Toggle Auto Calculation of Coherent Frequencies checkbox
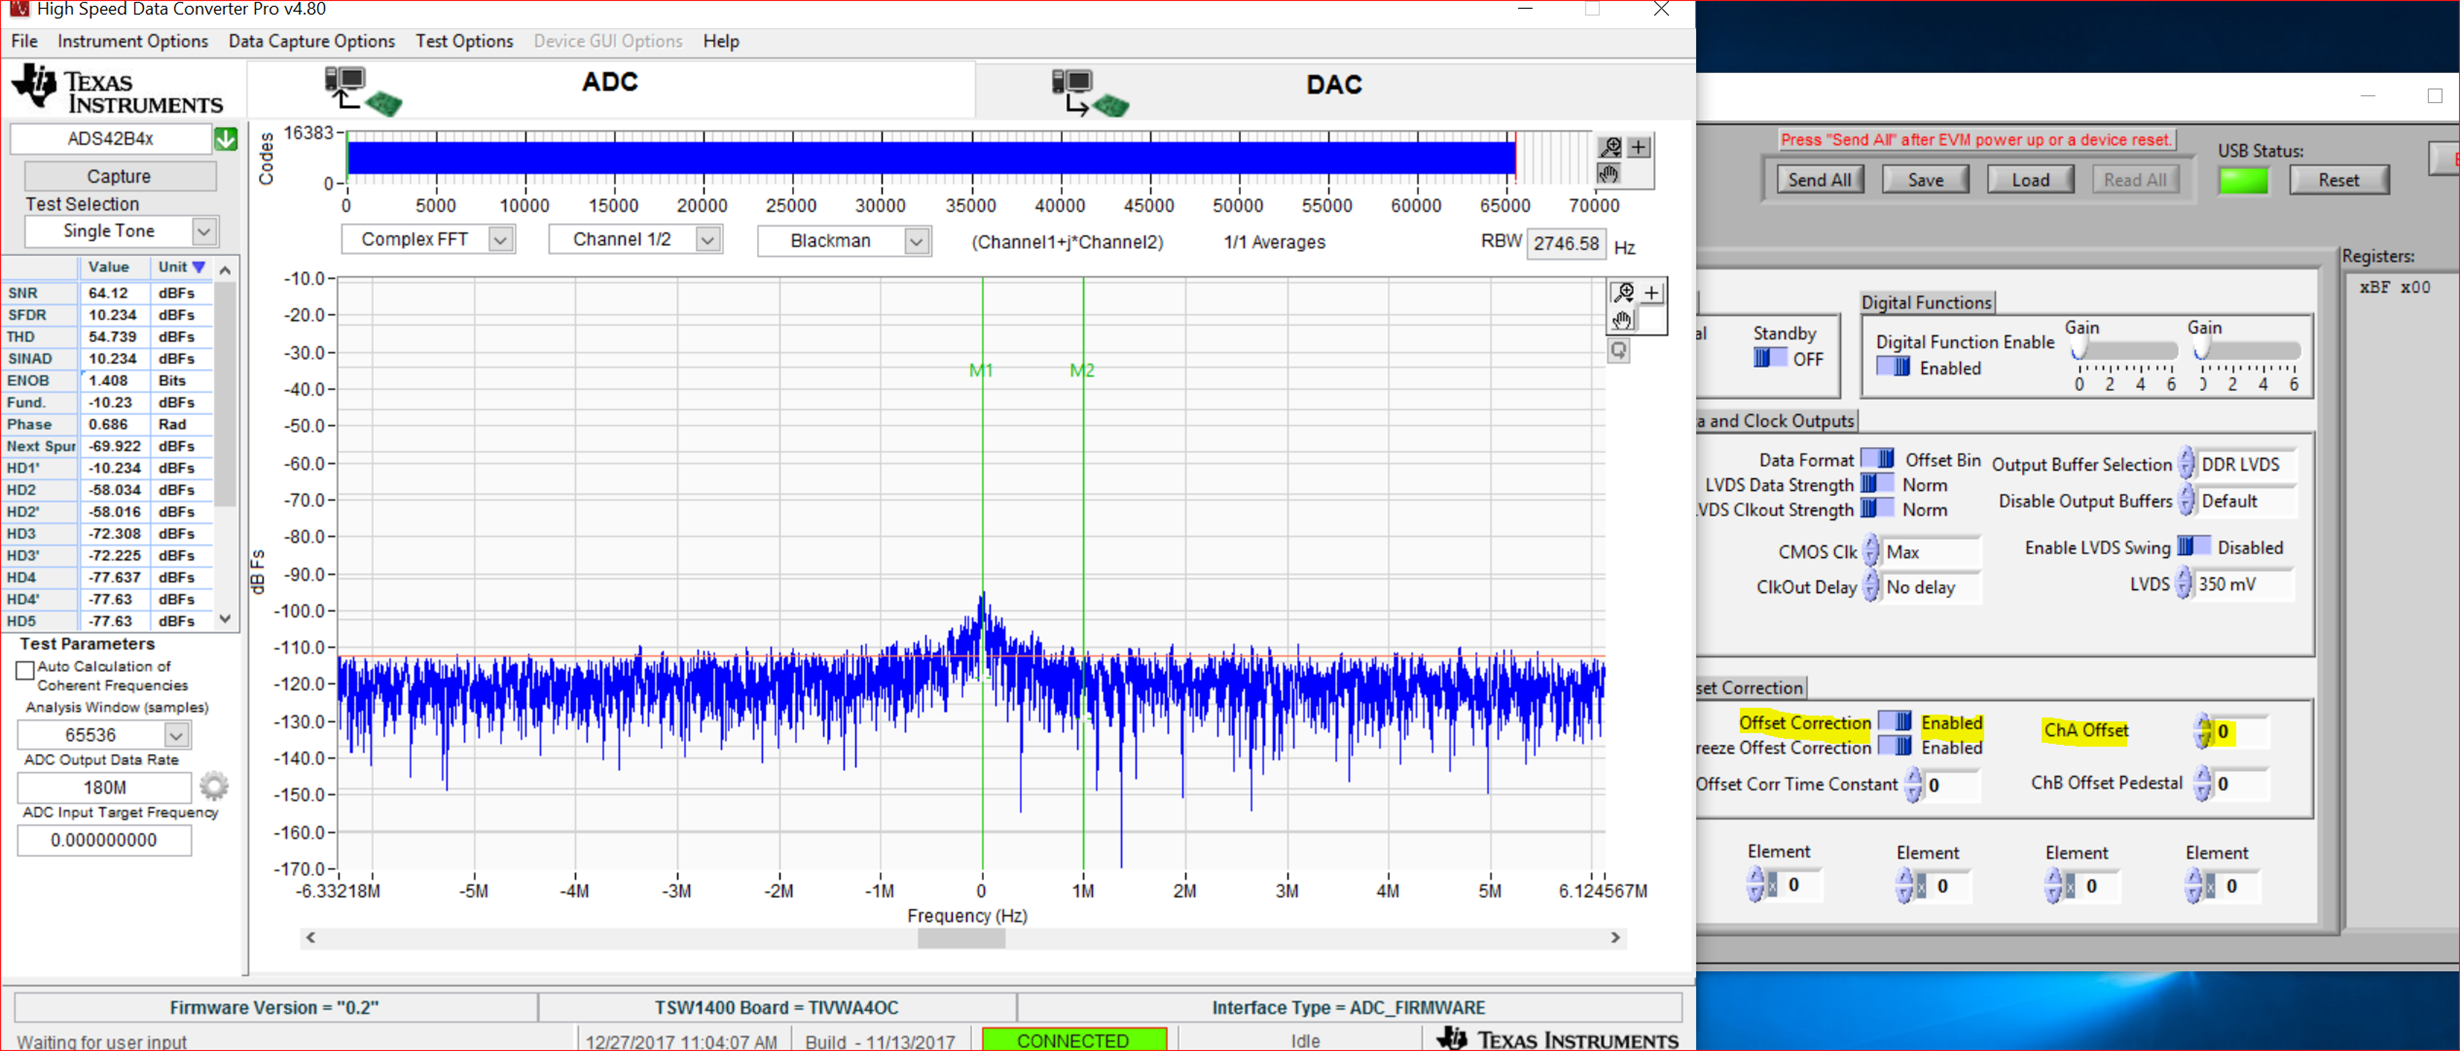This screenshot has width=2460, height=1051. (25, 669)
